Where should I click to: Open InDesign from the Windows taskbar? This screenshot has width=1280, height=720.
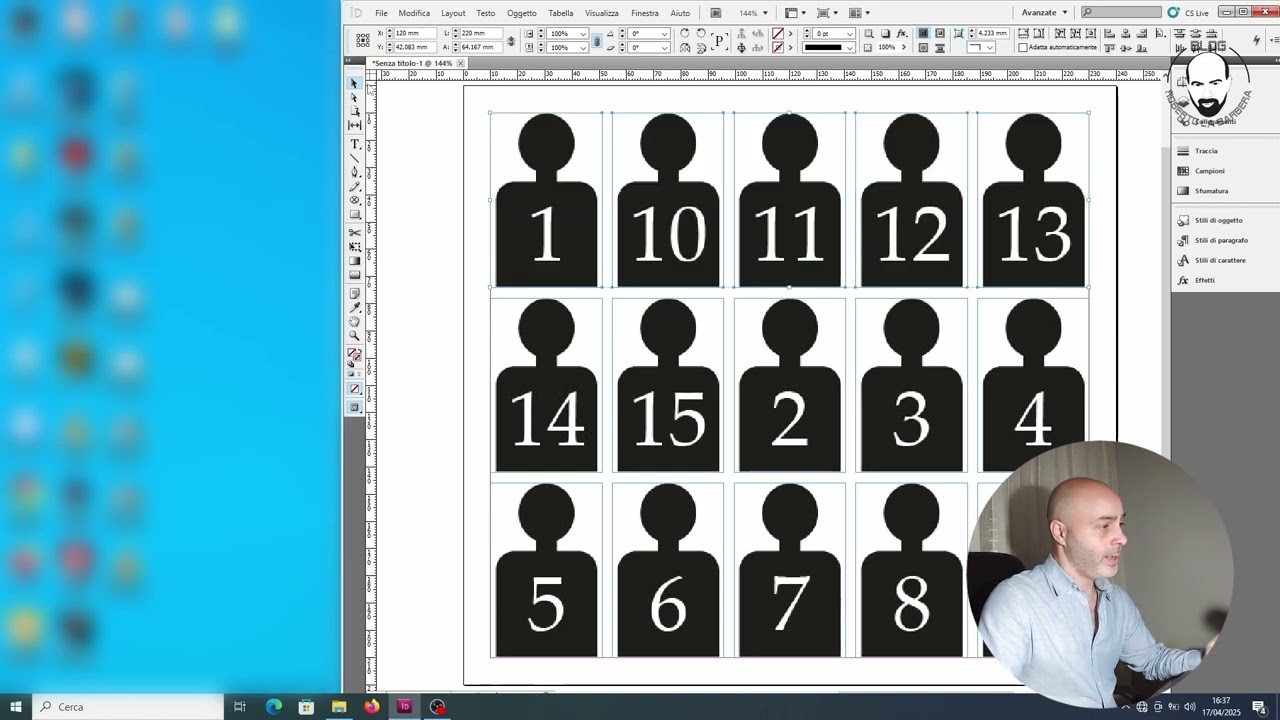tap(404, 706)
